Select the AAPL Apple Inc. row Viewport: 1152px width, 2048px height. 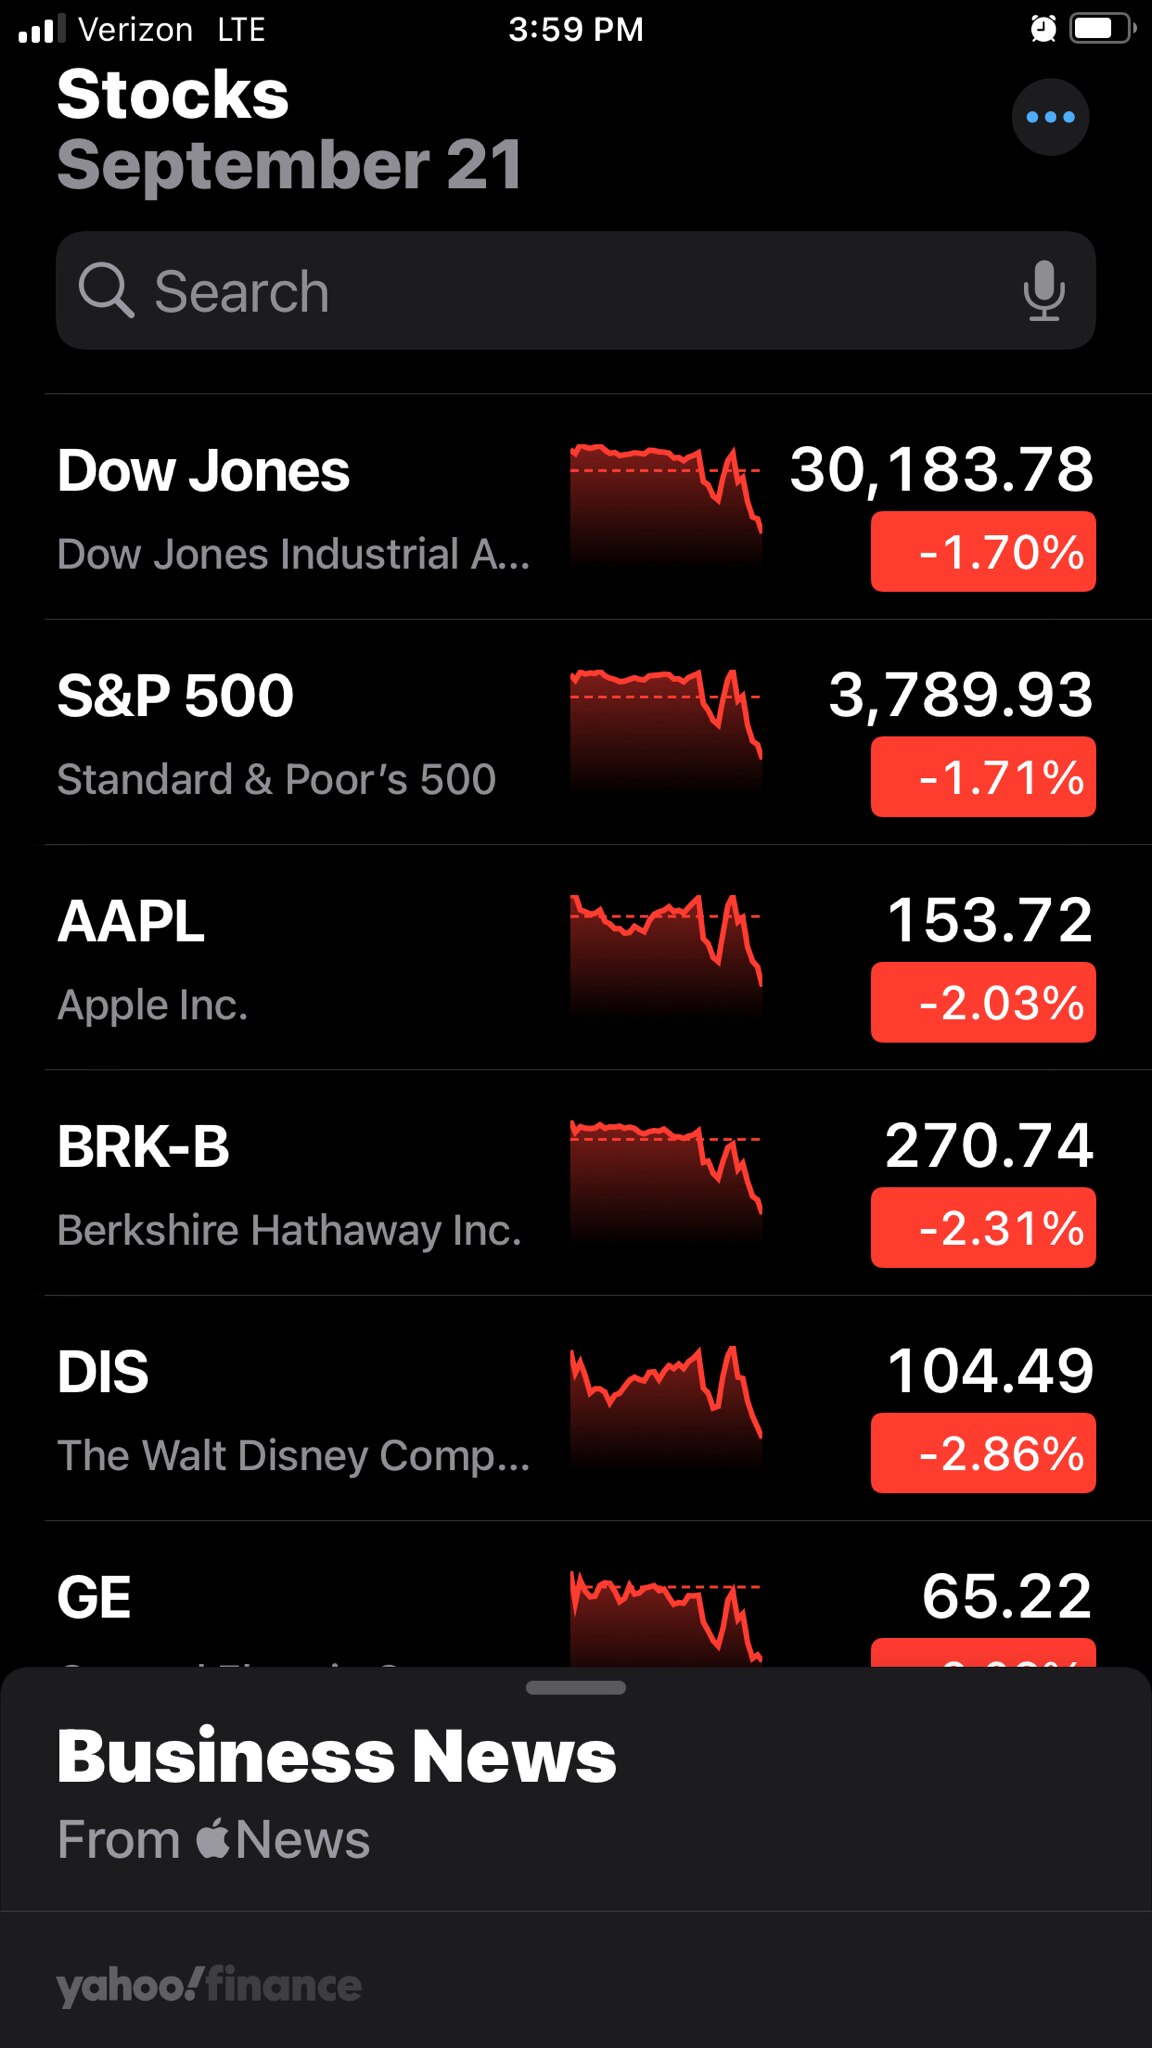[300, 958]
